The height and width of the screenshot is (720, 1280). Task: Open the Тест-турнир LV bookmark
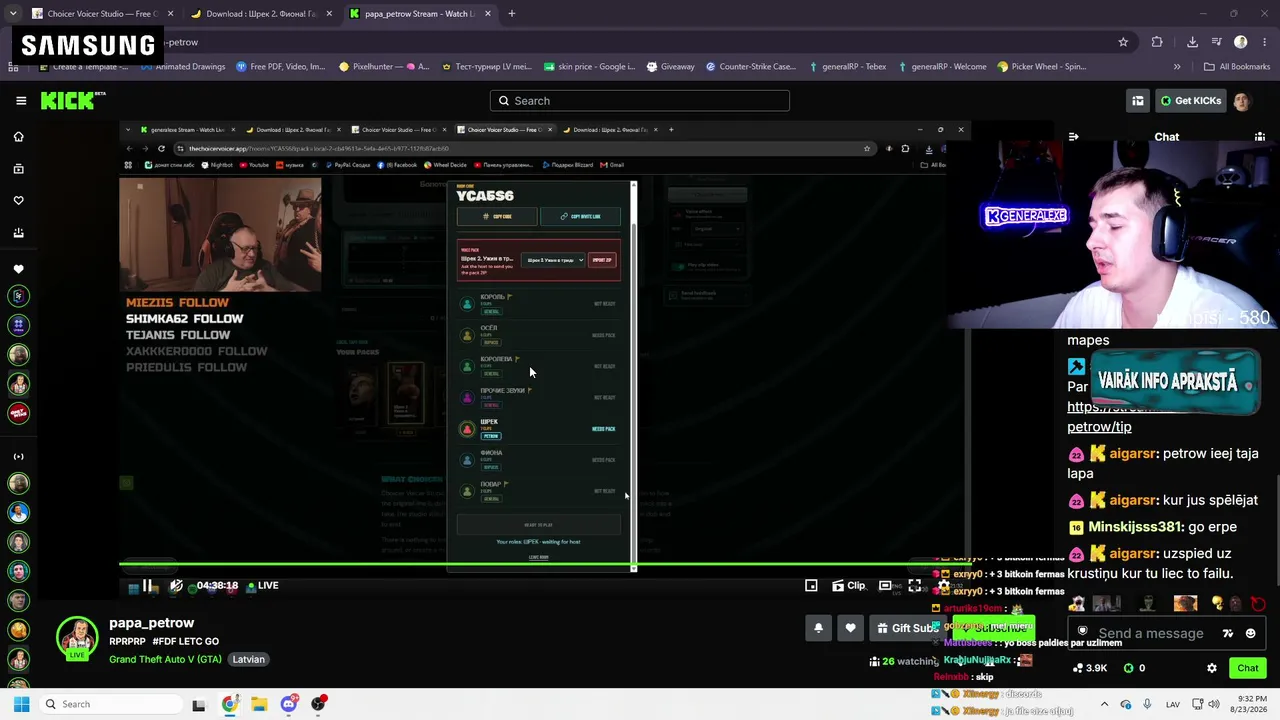[x=486, y=67]
